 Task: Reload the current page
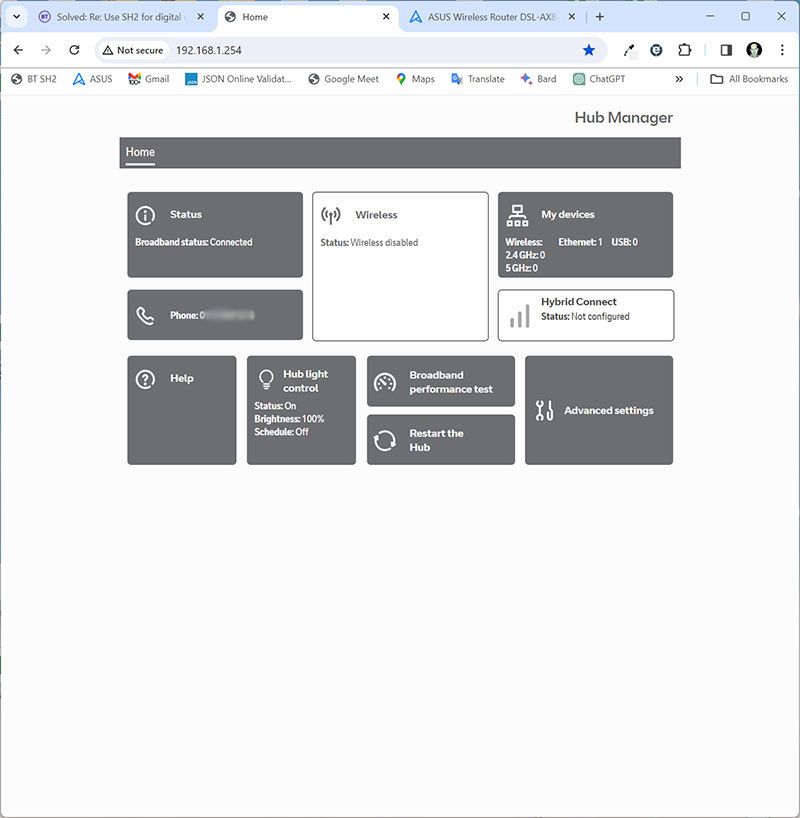[x=74, y=50]
